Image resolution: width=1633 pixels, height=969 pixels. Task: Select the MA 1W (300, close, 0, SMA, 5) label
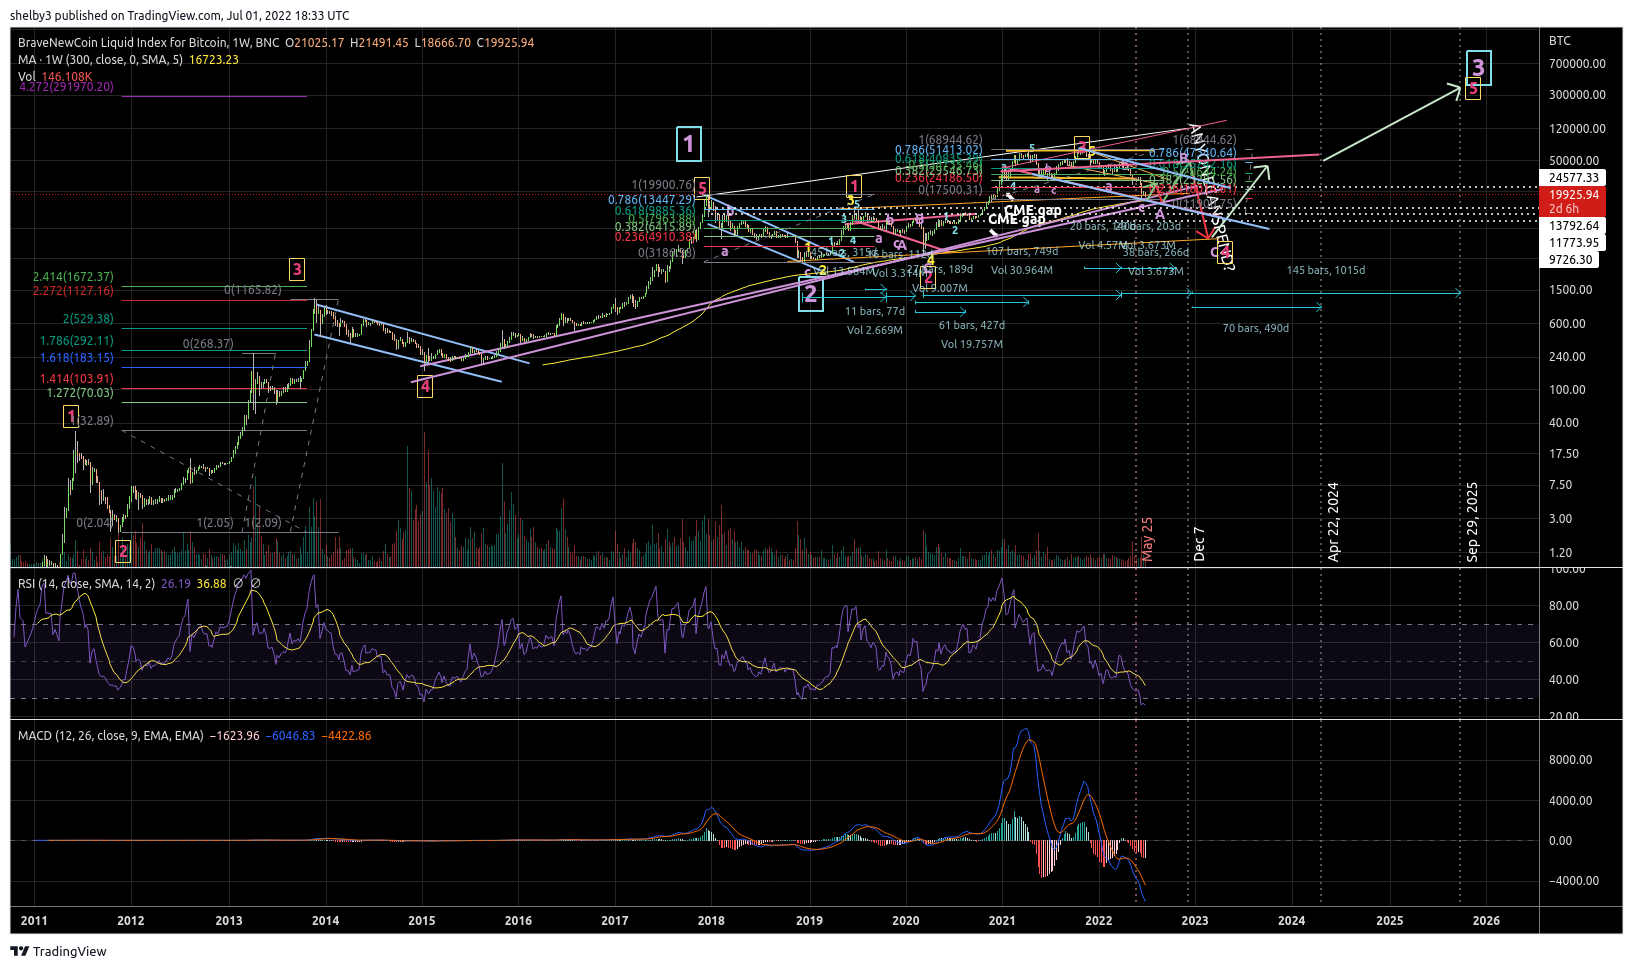[x=100, y=60]
